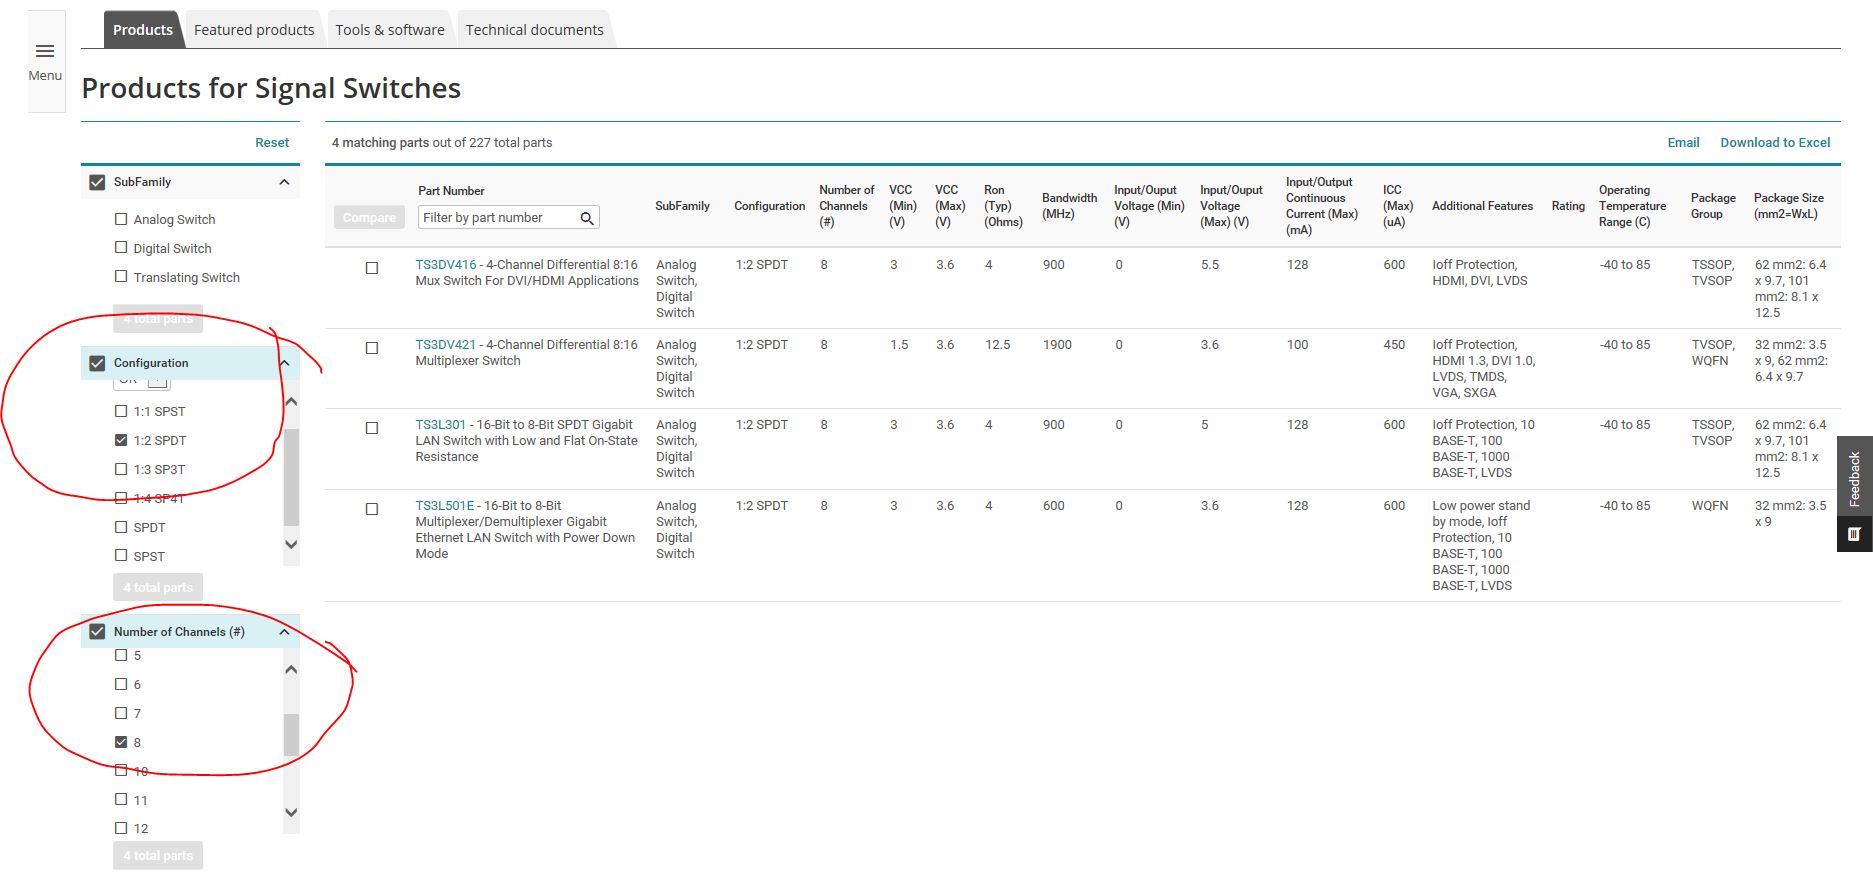
Task: Open the TS3L501E part link
Action: pos(445,506)
